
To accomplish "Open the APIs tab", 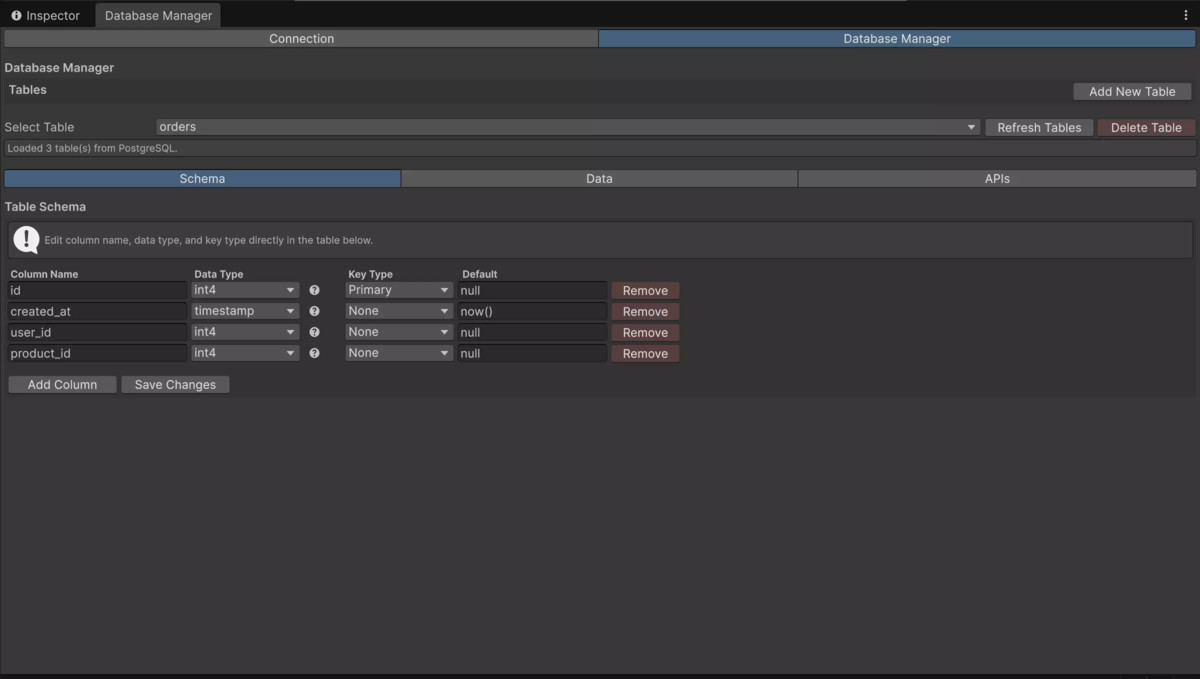I will click(997, 178).
